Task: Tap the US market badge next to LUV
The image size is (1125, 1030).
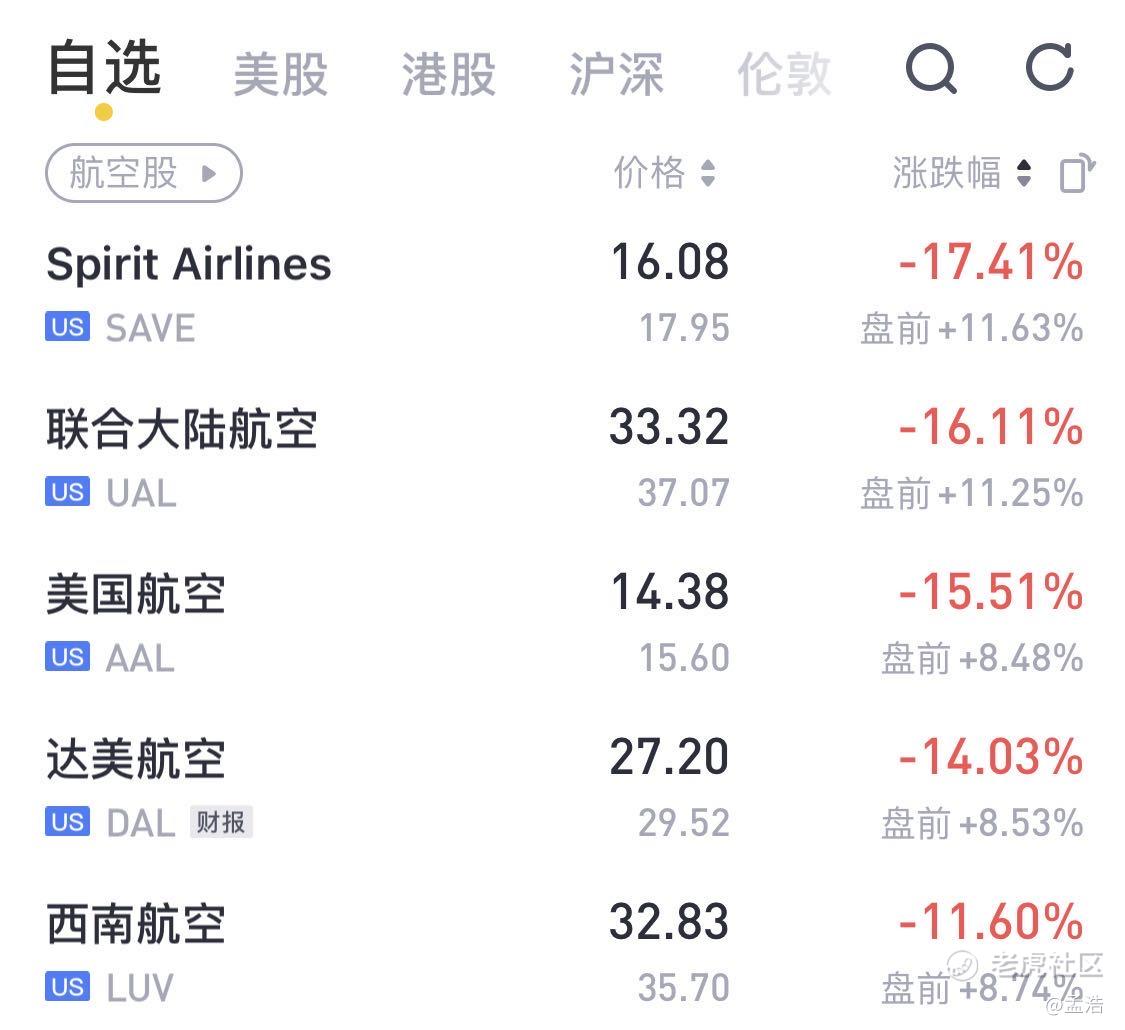Action: (67, 986)
